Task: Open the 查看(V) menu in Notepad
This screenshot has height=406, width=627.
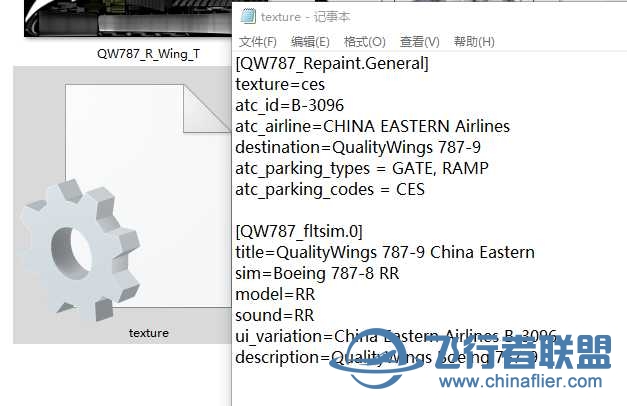Action: [419, 42]
